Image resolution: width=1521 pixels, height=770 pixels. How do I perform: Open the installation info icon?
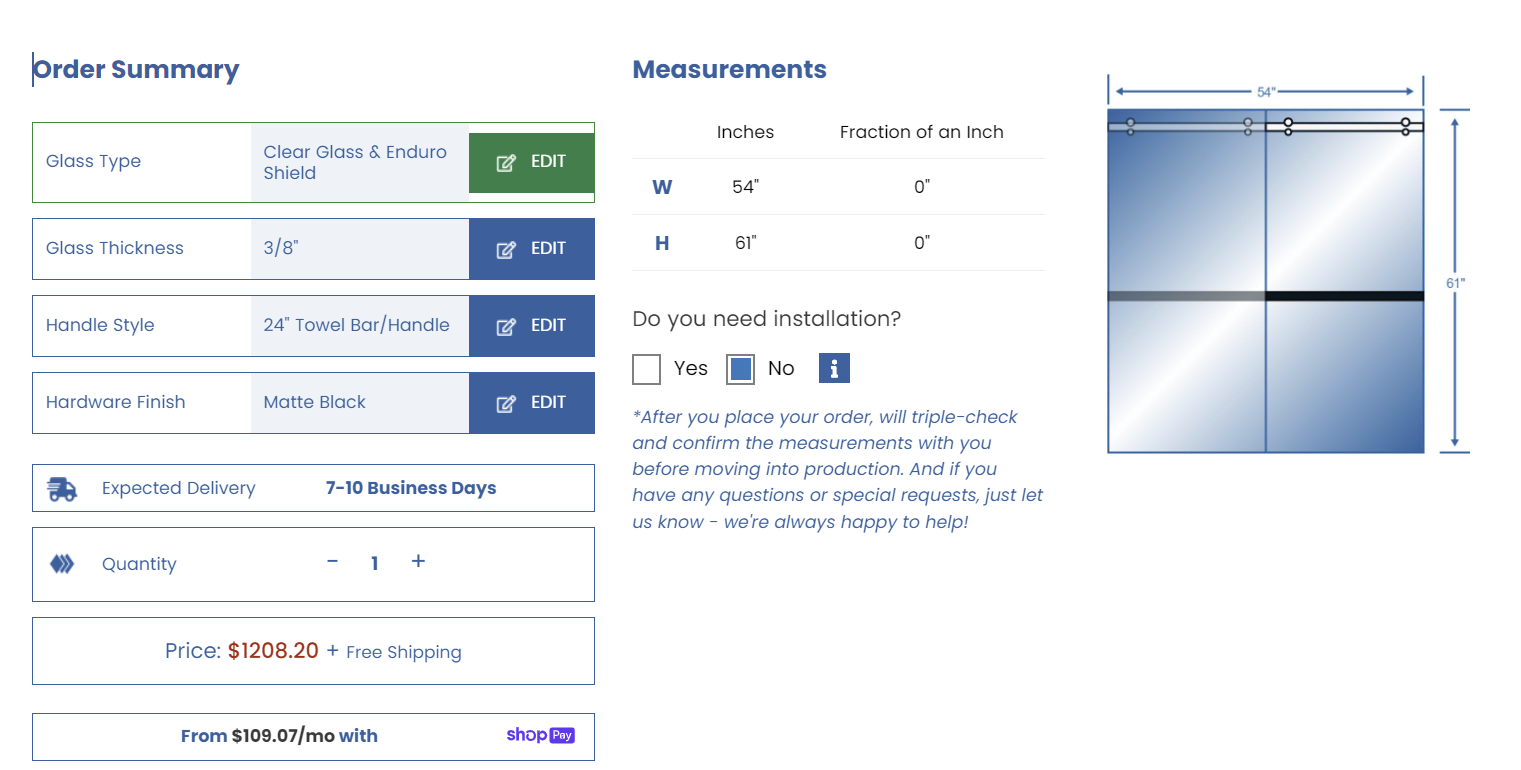834,368
